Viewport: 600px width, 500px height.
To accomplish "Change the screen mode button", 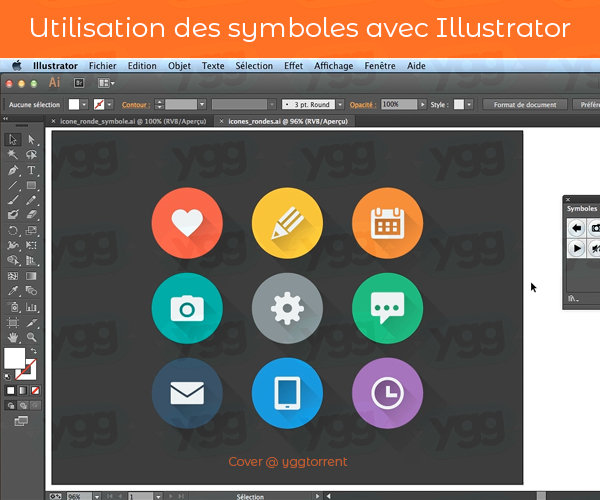I will click(x=21, y=421).
